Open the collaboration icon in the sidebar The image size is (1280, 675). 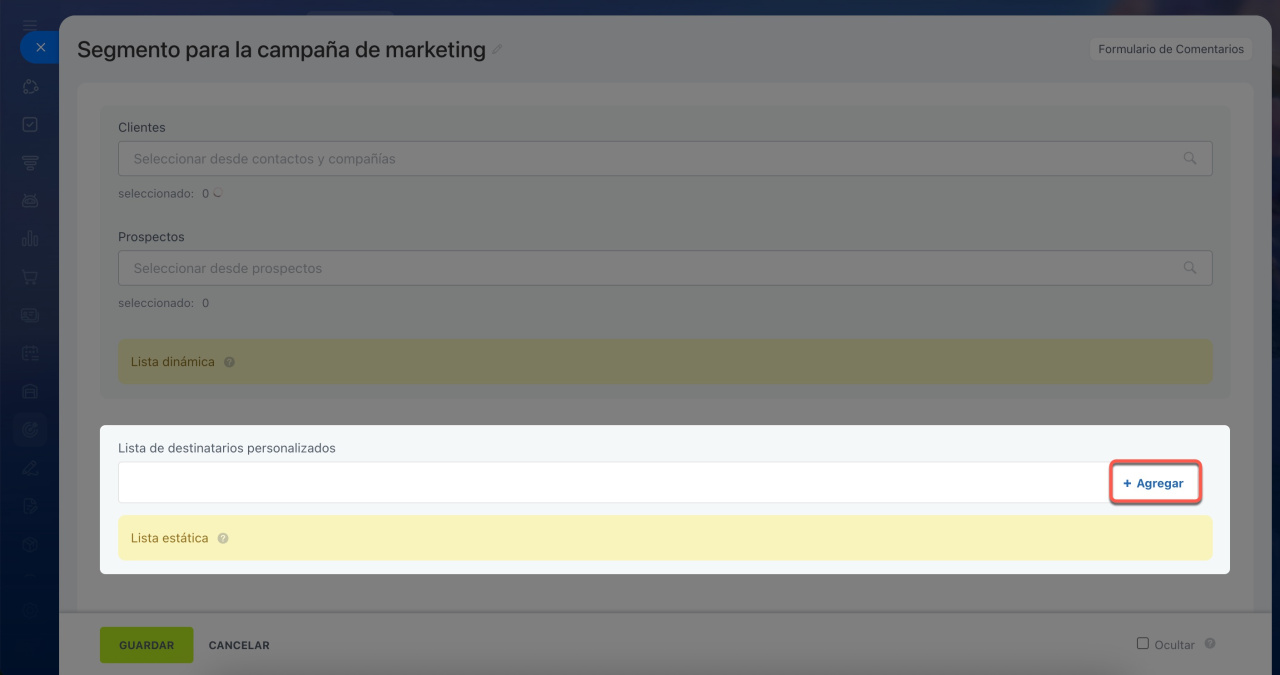point(30,87)
